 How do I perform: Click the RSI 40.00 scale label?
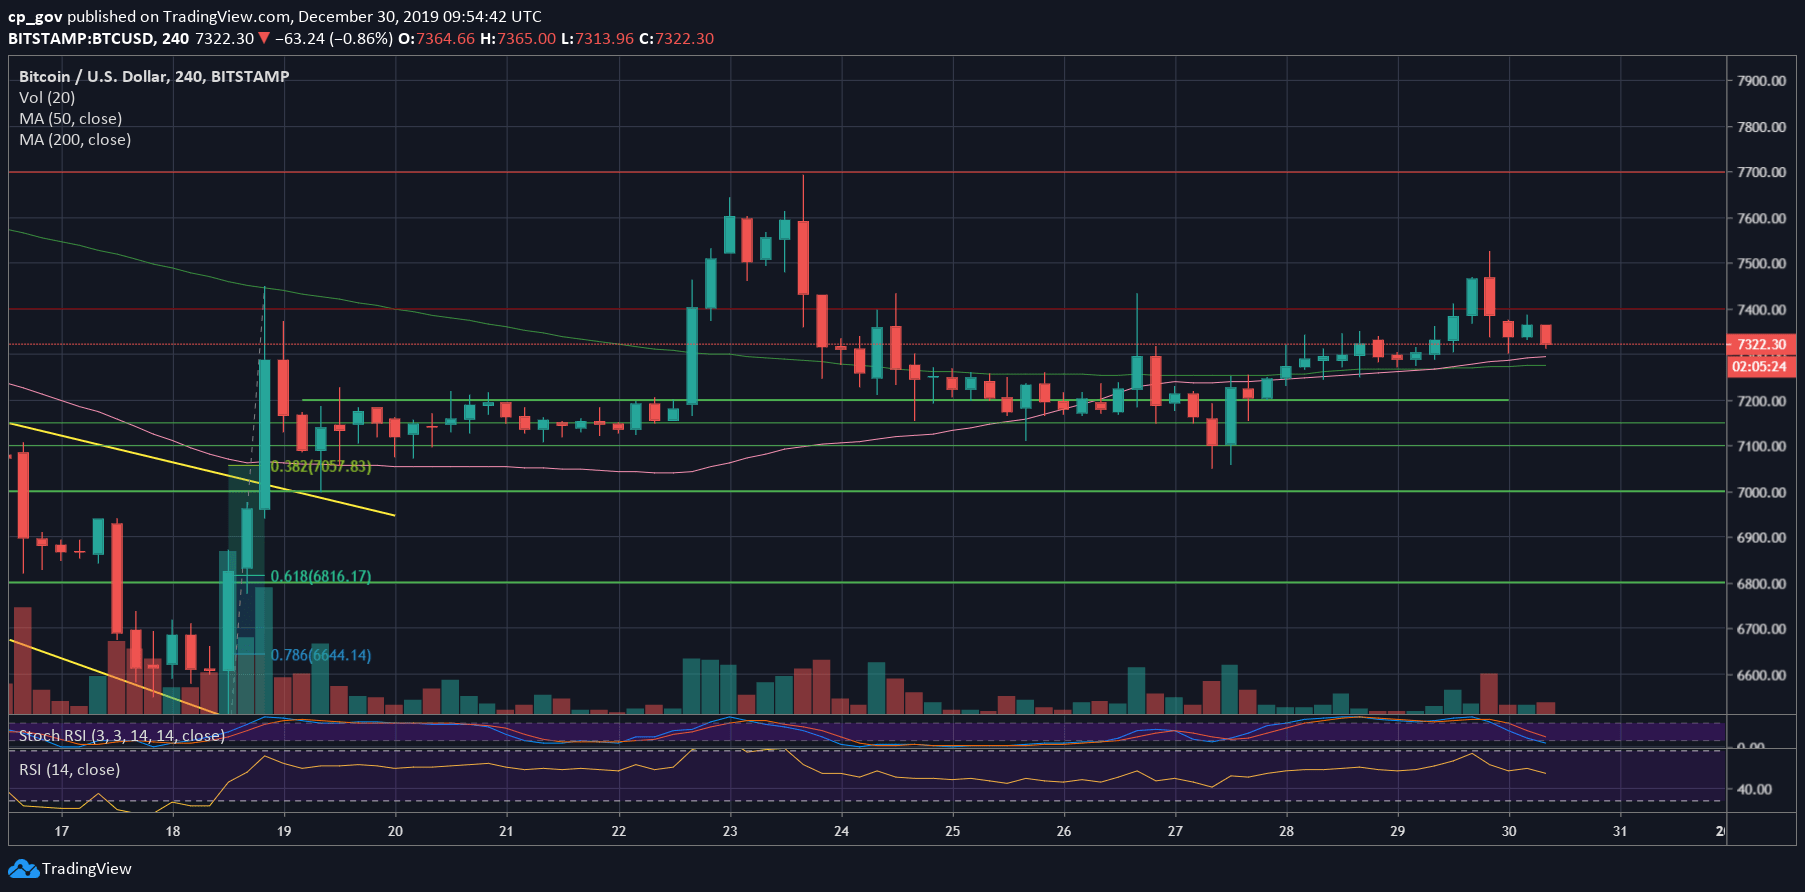pos(1754,790)
